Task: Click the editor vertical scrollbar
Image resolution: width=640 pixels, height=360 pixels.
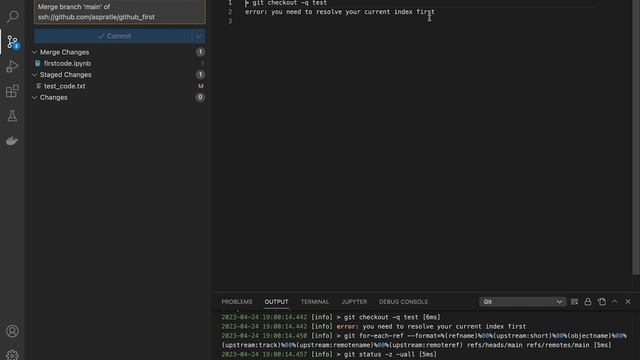Action: 636,137
